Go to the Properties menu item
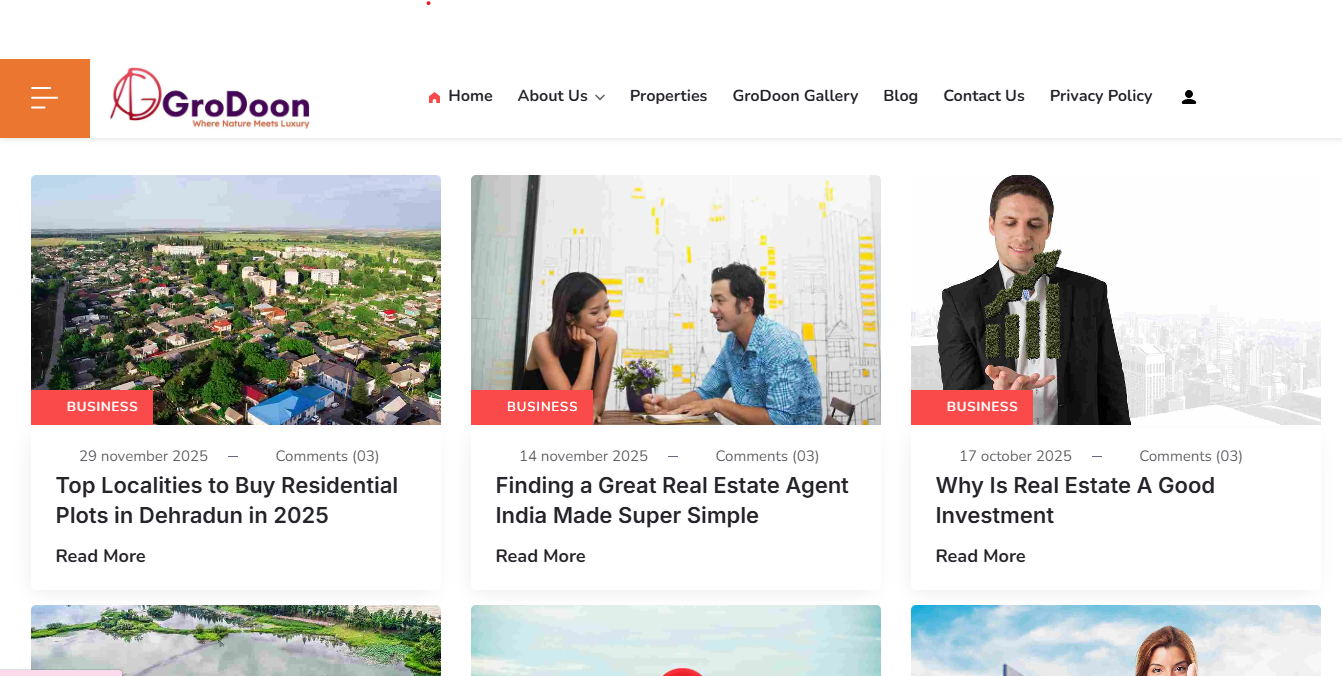1342x676 pixels. click(x=668, y=96)
